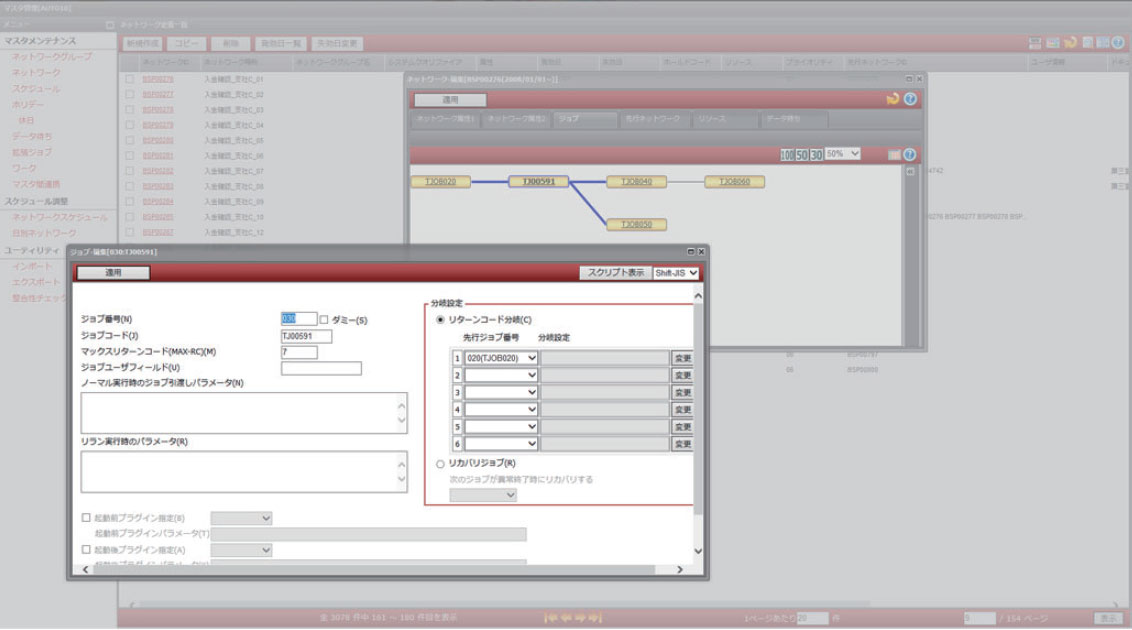1132x630 pixels.
Task: Enable the ダミー(S) checkbox
Action: click(x=323, y=320)
